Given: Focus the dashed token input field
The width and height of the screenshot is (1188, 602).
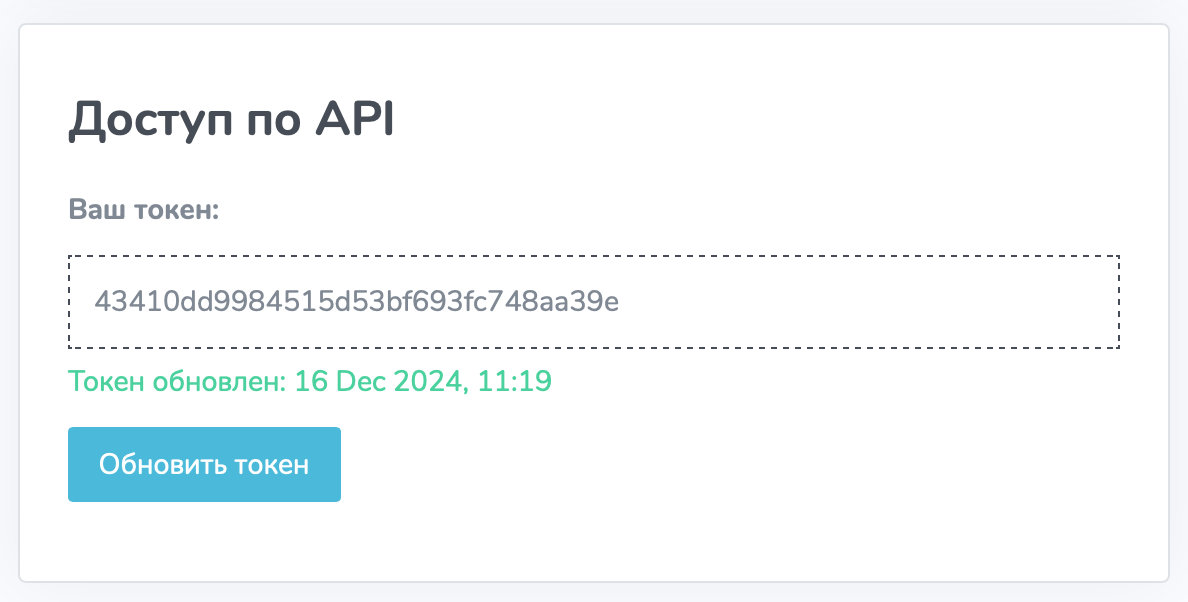Looking at the screenshot, I should (594, 301).
